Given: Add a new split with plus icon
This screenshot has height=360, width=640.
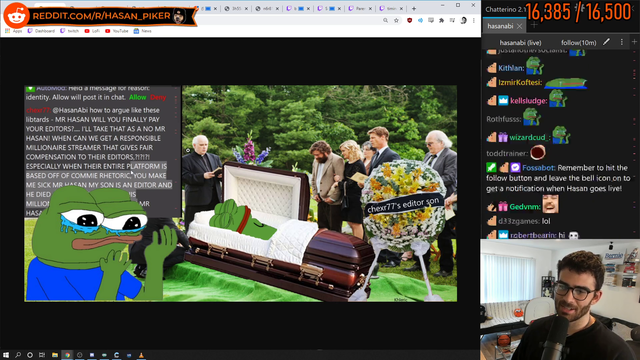Looking at the screenshot, I should (634, 42).
